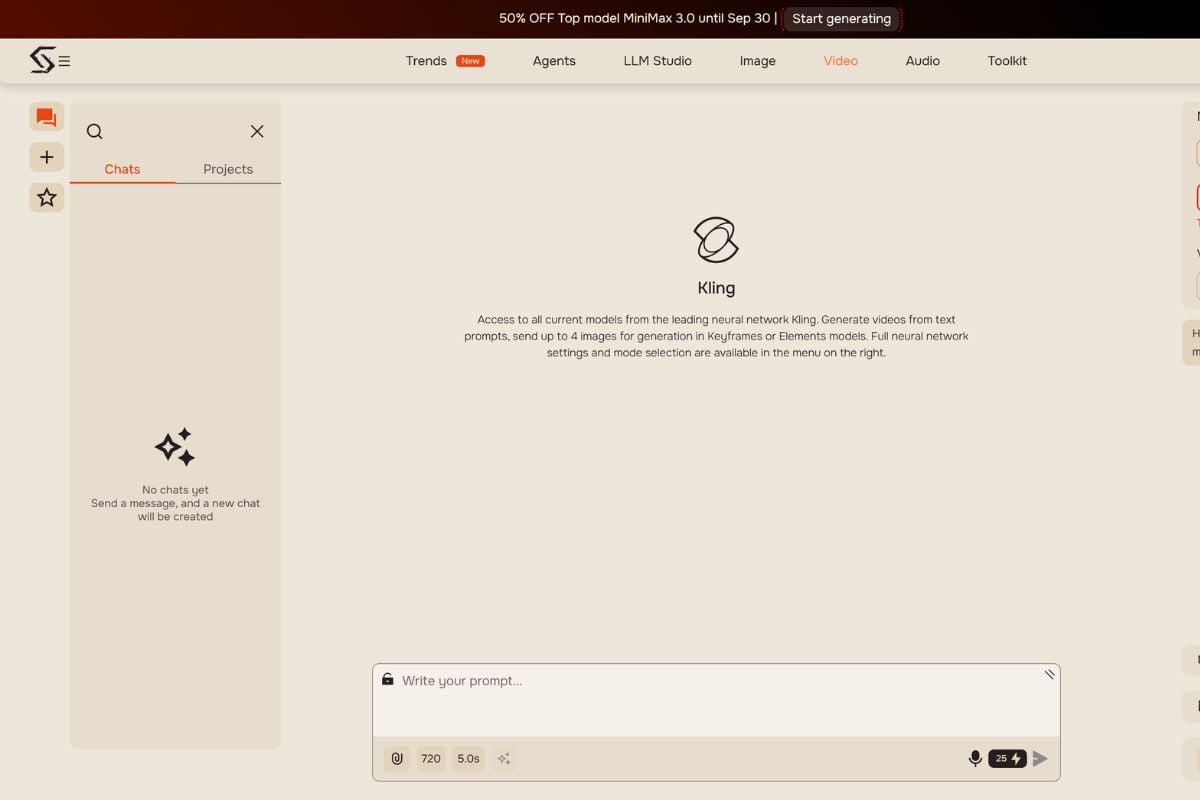Click the Start generating banner button

click(841, 18)
